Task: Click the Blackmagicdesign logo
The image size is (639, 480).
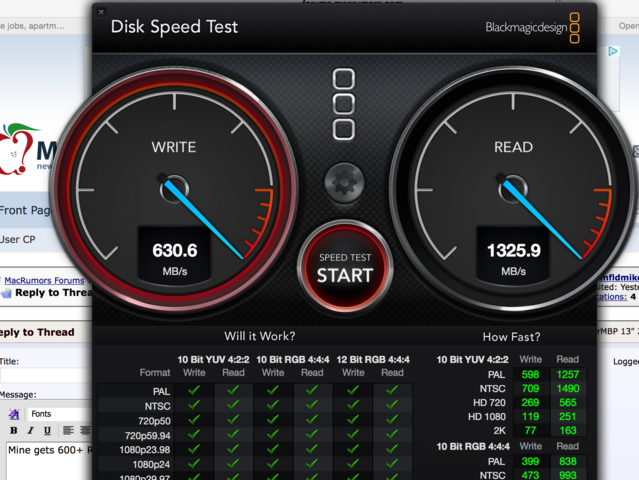Action: (x=532, y=28)
